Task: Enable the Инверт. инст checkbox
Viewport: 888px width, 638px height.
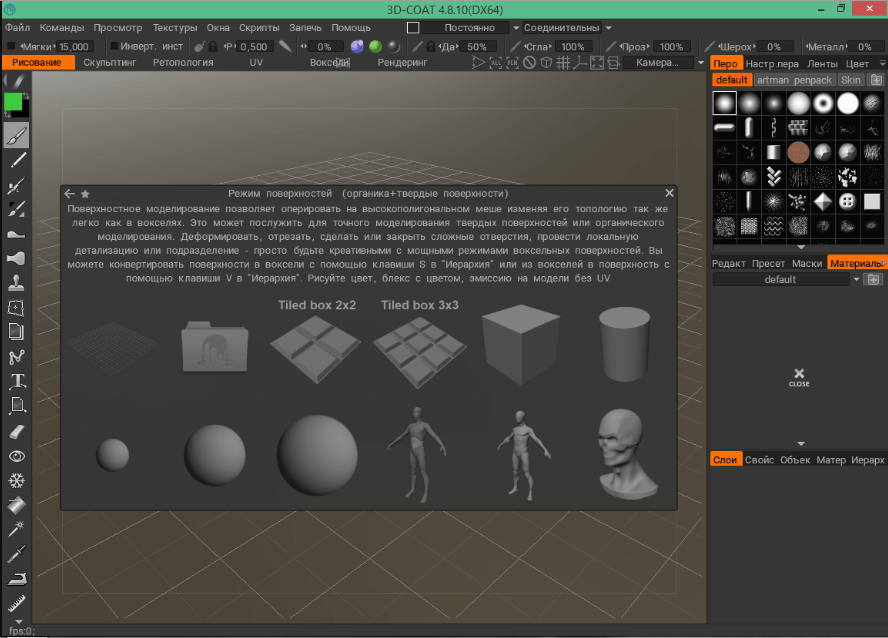Action: click(113, 46)
